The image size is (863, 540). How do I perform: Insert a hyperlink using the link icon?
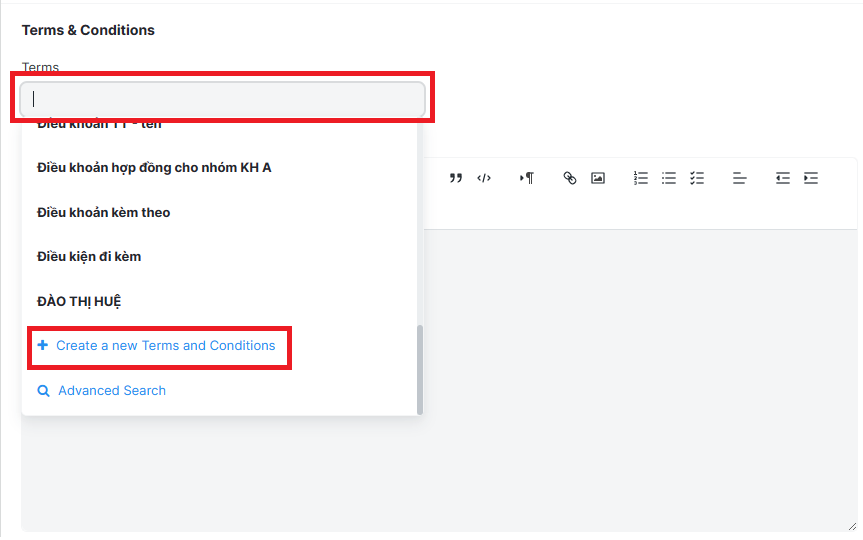click(x=570, y=178)
